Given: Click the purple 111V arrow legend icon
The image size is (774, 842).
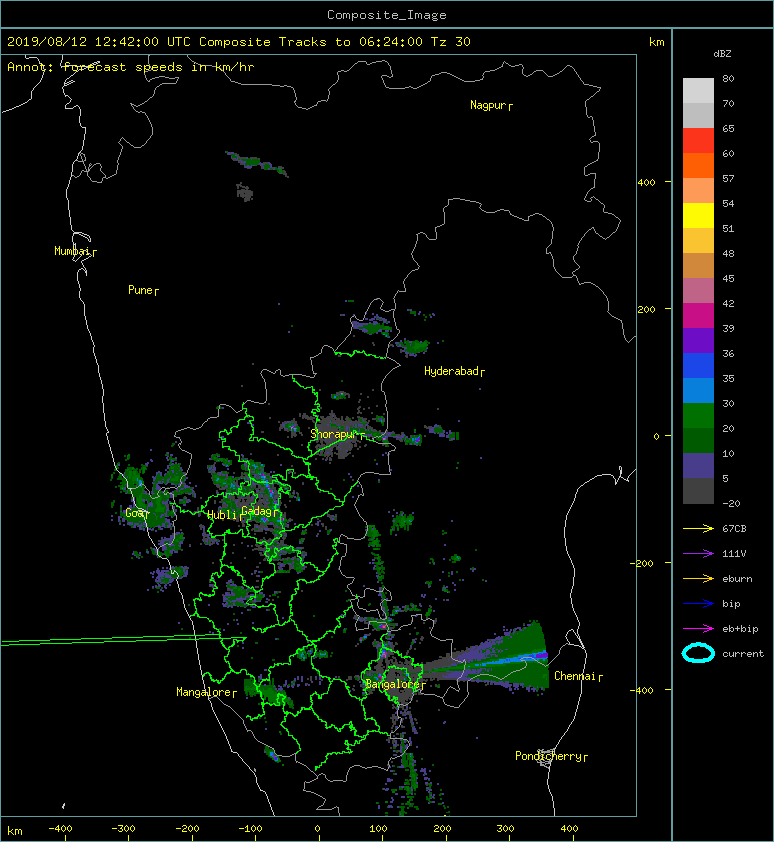Looking at the screenshot, I should pyautogui.click(x=698, y=554).
